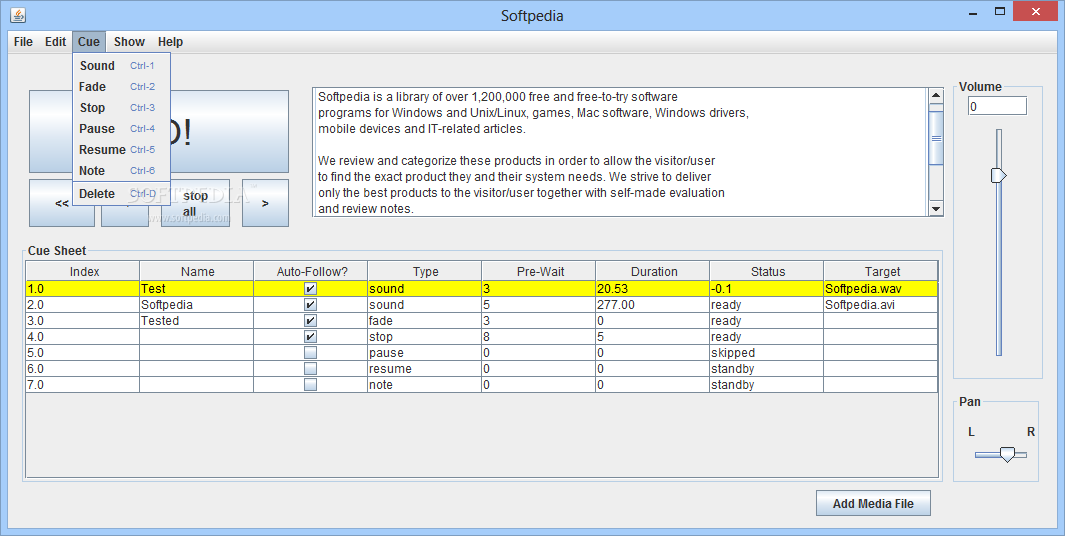Choose Fade from the Cue menu
1065x536 pixels.
121,87
